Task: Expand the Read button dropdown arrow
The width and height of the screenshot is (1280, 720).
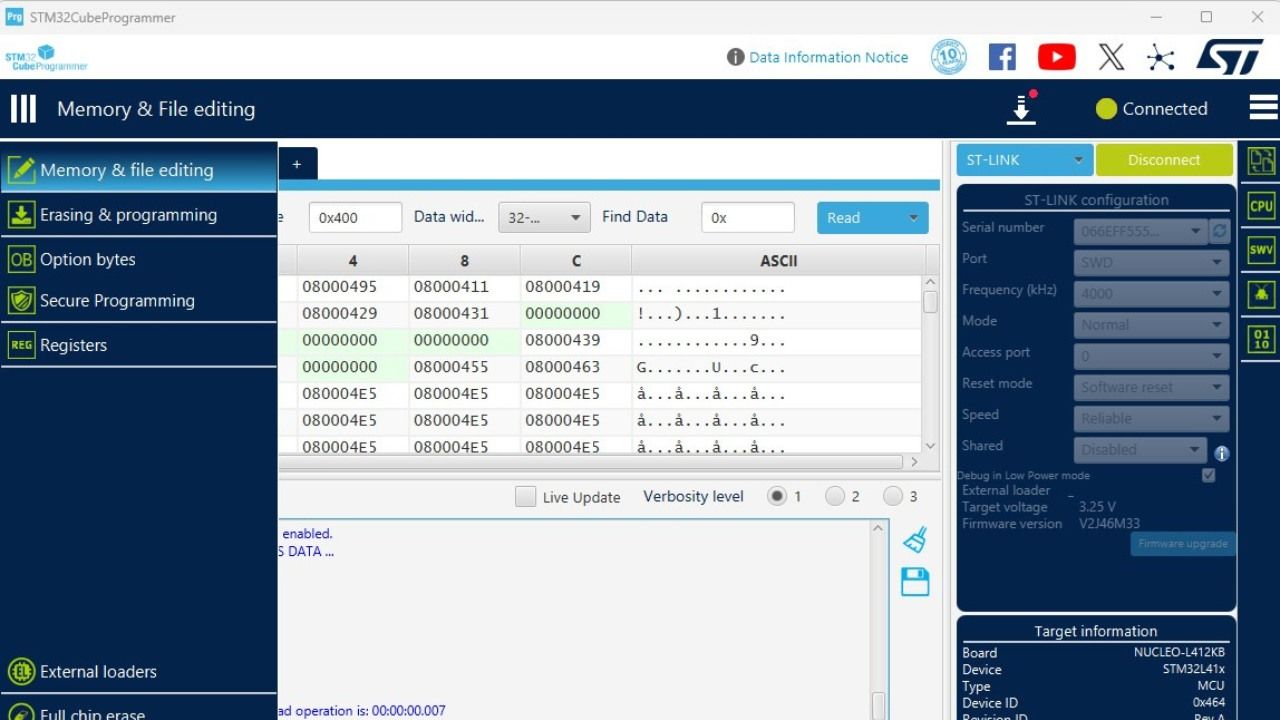Action: pos(913,218)
